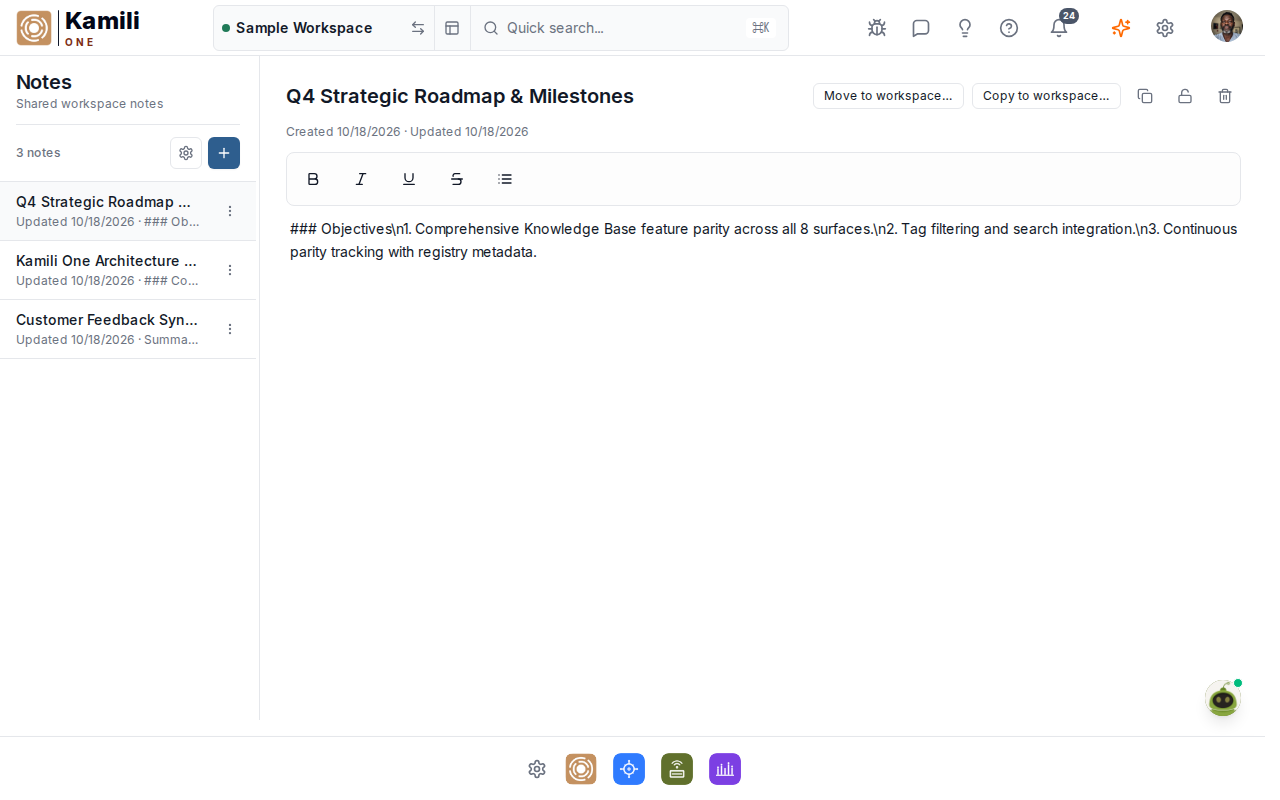Apply strikethrough formatting
This screenshot has width=1280, height=800.
(457, 179)
